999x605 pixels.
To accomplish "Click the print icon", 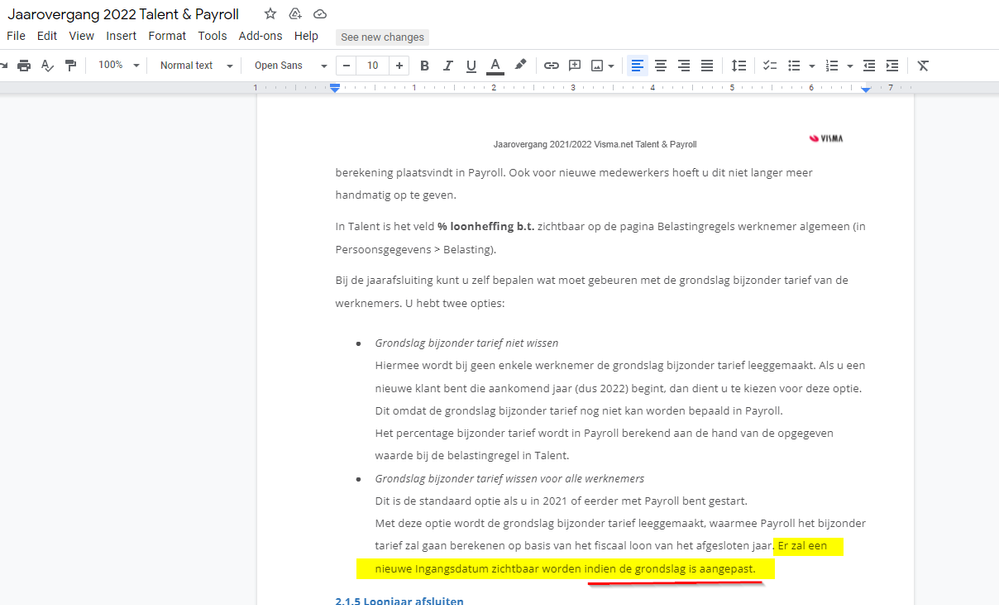I will tap(24, 66).
